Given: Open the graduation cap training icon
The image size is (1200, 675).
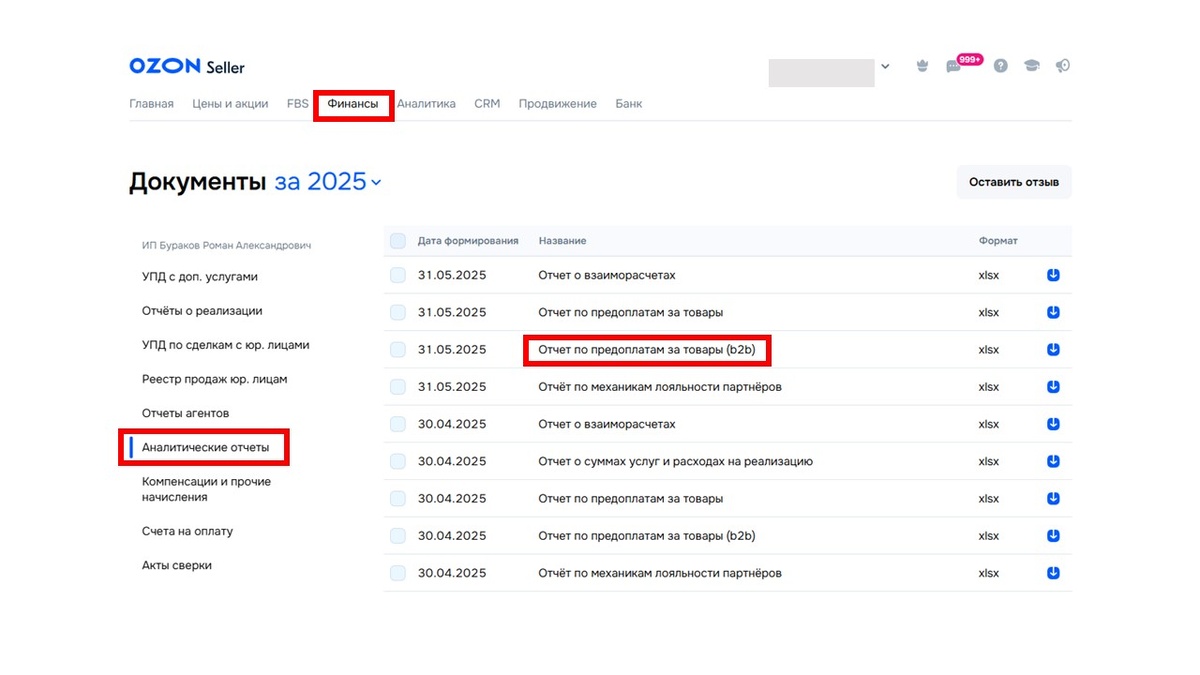Looking at the screenshot, I should click(1031, 66).
